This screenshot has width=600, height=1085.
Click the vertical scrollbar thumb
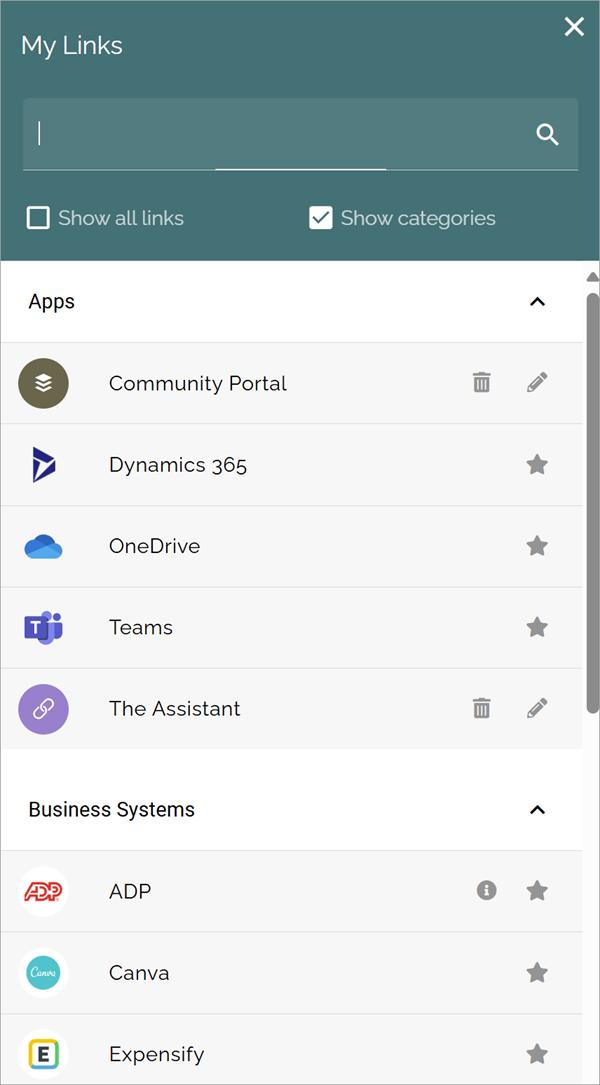pyautogui.click(x=592, y=503)
